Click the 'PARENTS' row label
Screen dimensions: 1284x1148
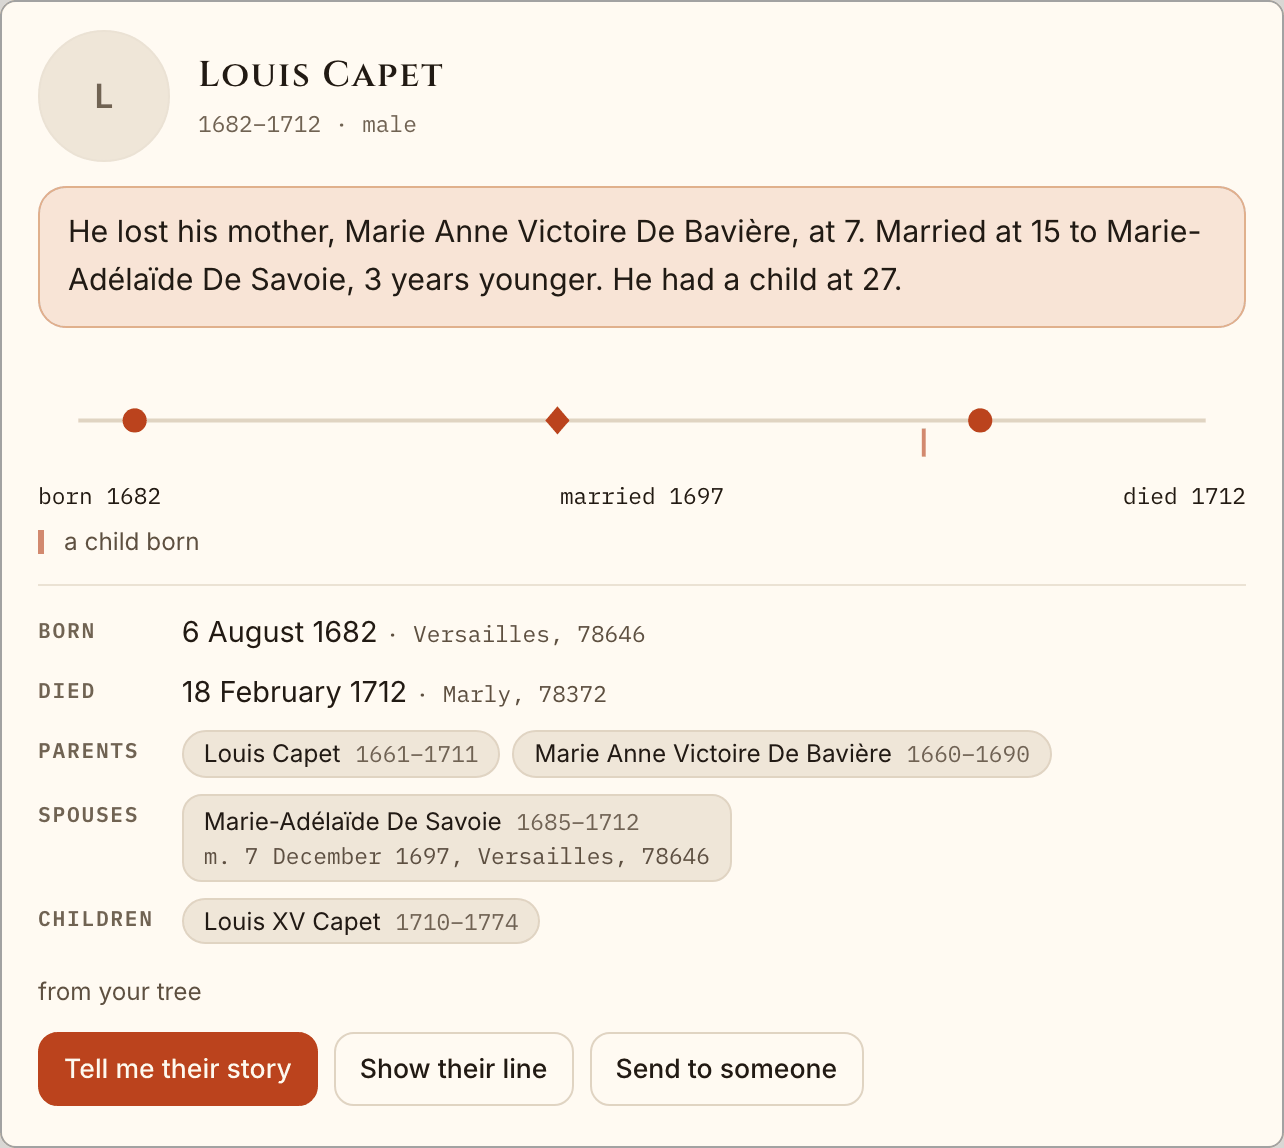(x=88, y=751)
